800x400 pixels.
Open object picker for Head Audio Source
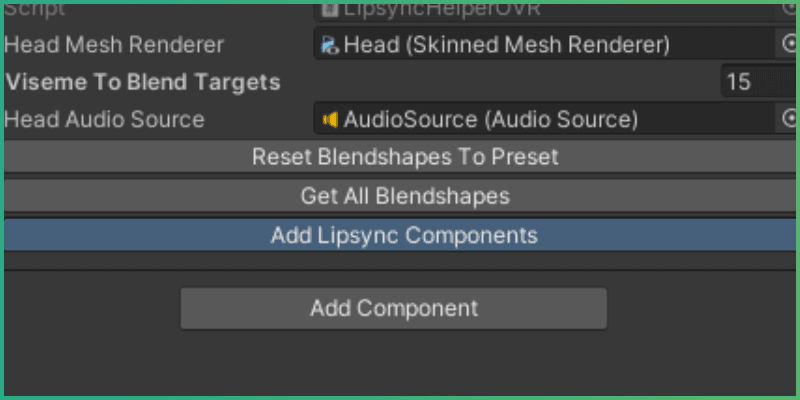[x=787, y=120]
